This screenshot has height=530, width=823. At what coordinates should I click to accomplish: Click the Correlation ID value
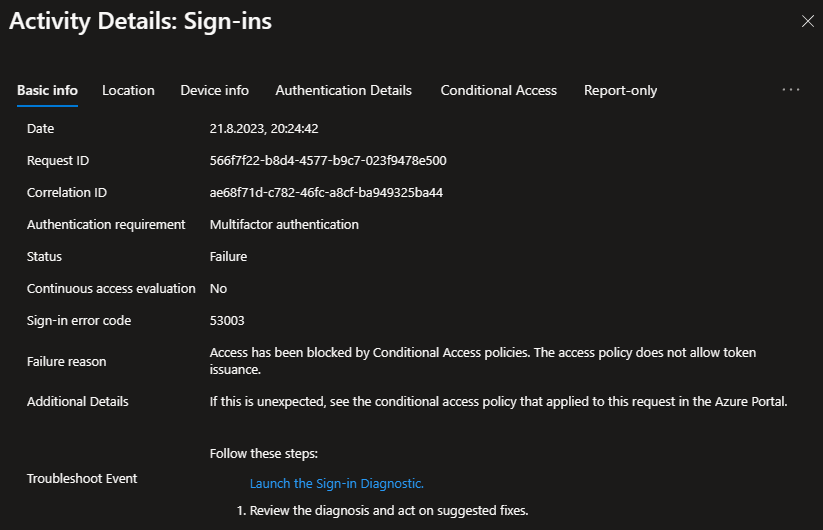[326, 192]
